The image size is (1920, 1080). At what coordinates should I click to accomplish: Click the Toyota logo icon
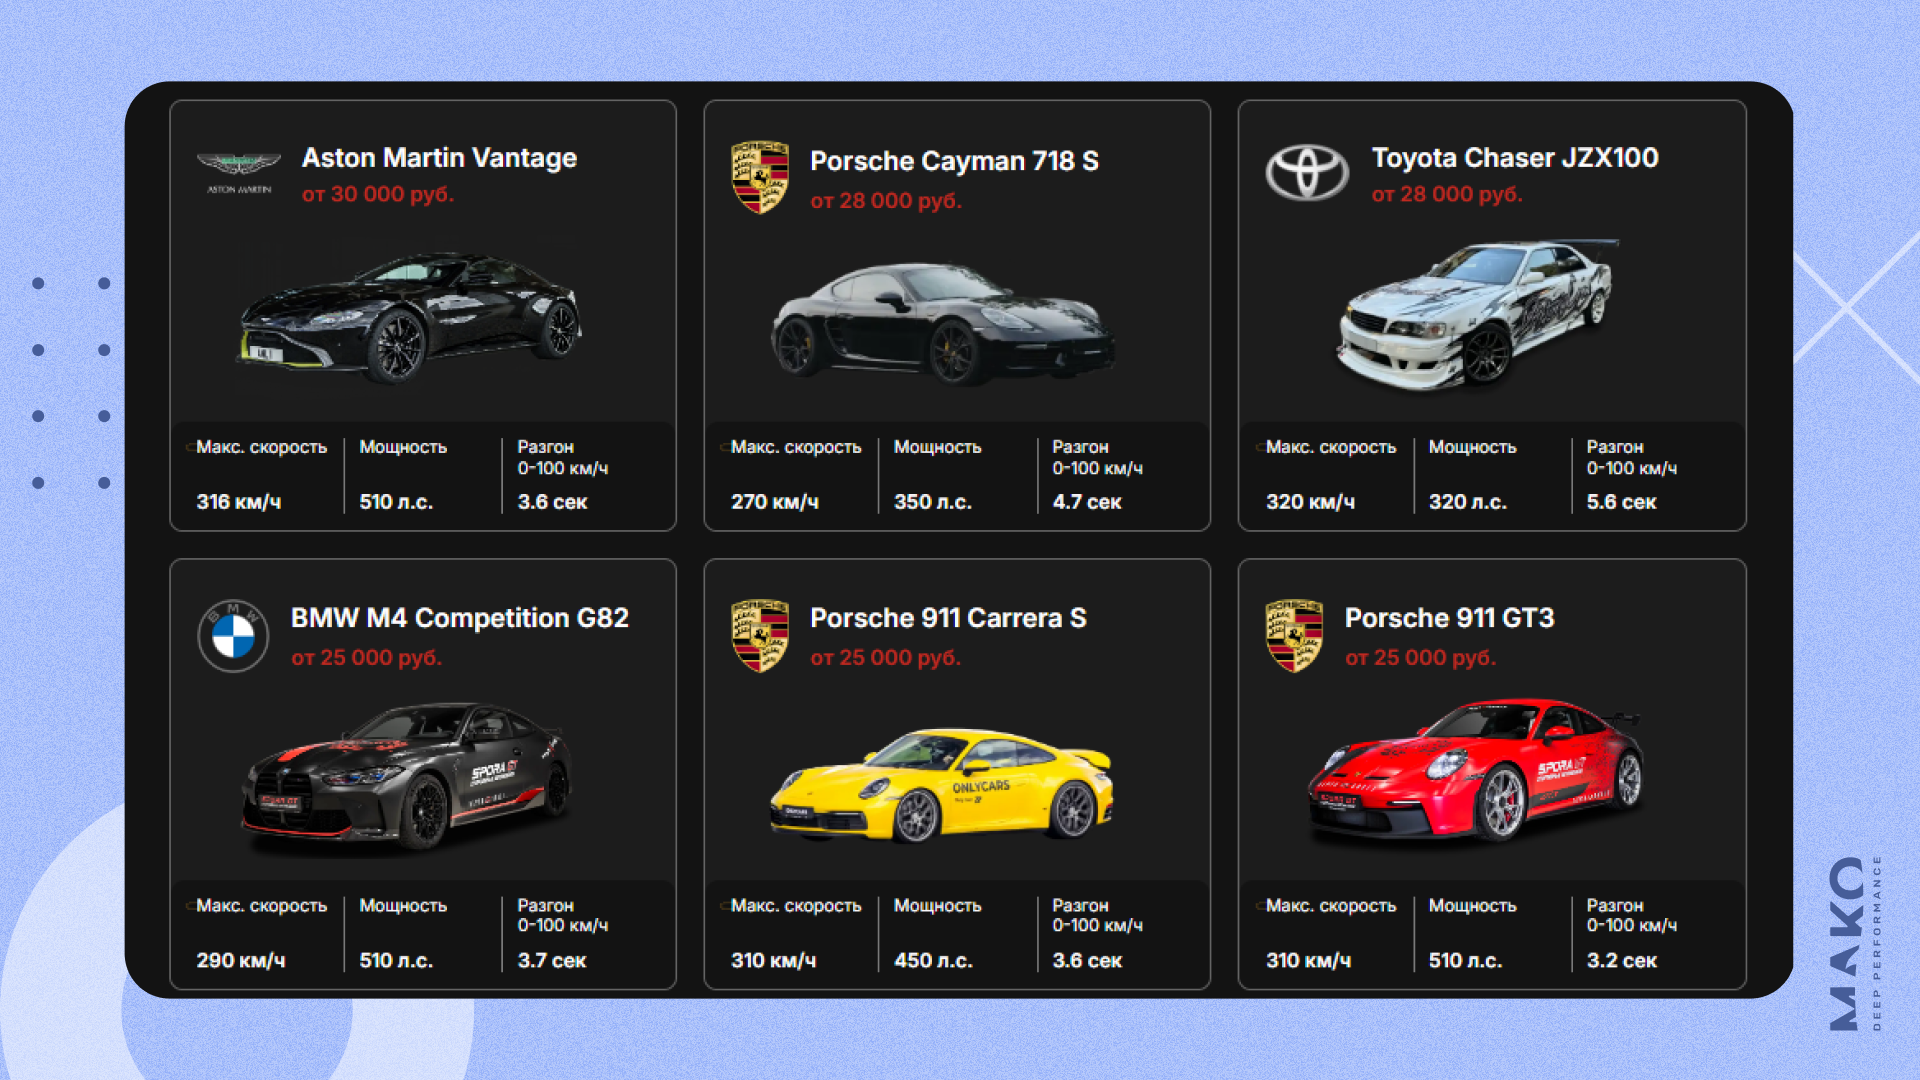point(1307,172)
